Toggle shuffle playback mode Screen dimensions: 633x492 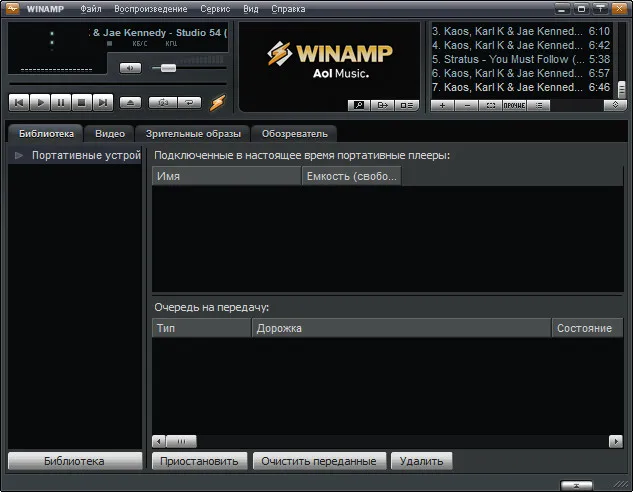[163, 103]
